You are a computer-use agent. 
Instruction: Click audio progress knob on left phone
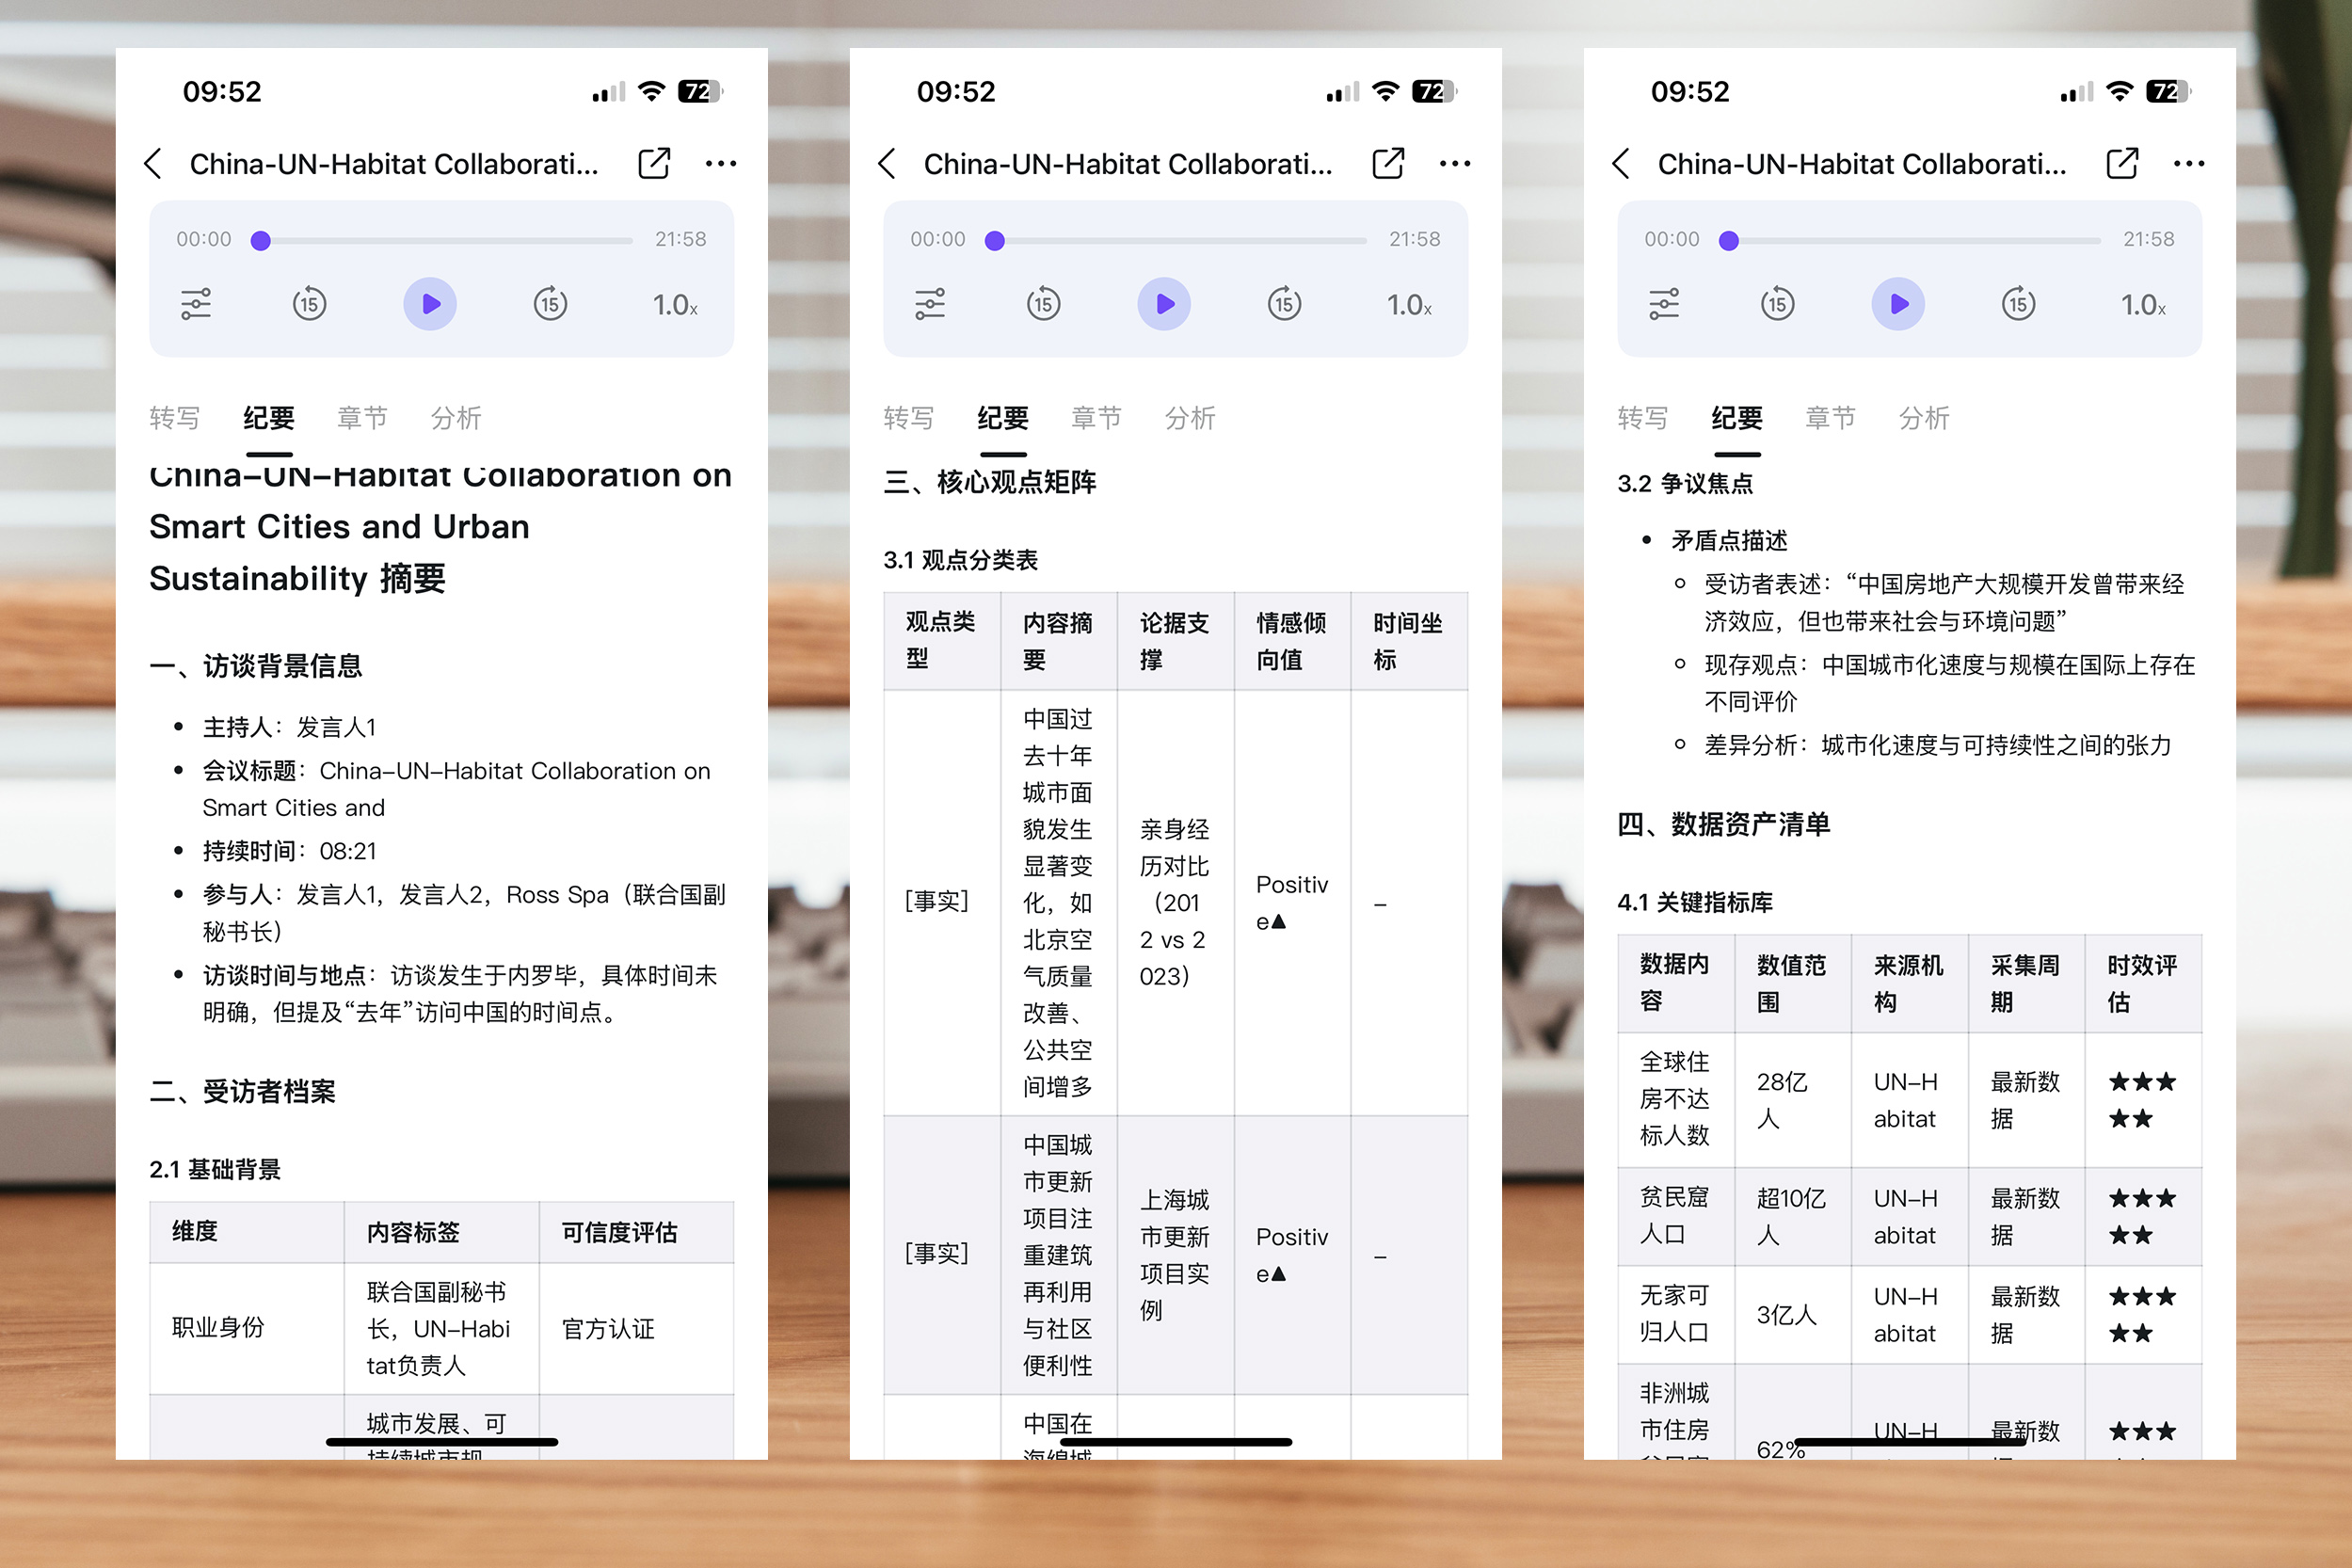[261, 241]
